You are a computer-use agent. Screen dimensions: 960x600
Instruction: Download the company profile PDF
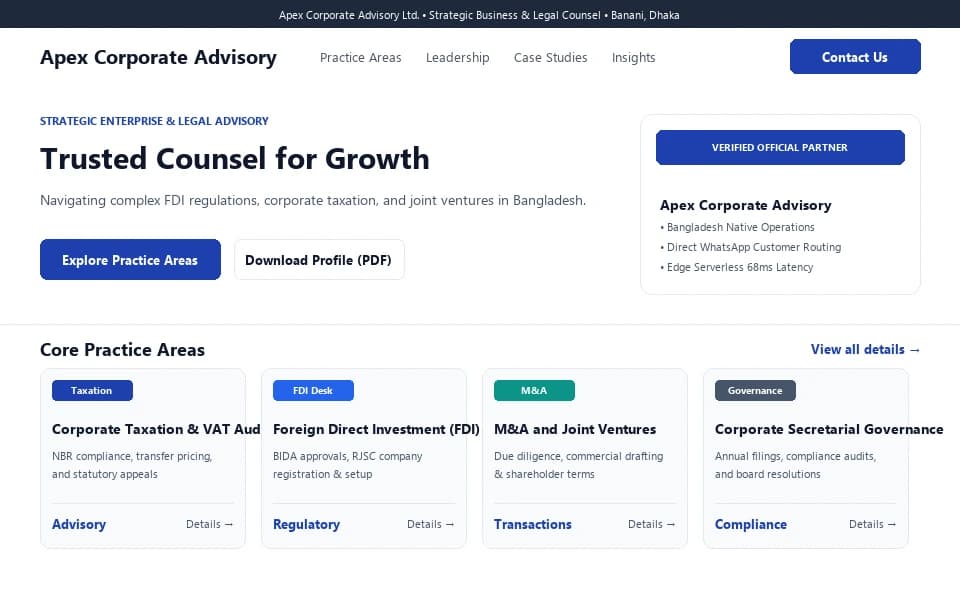319,260
